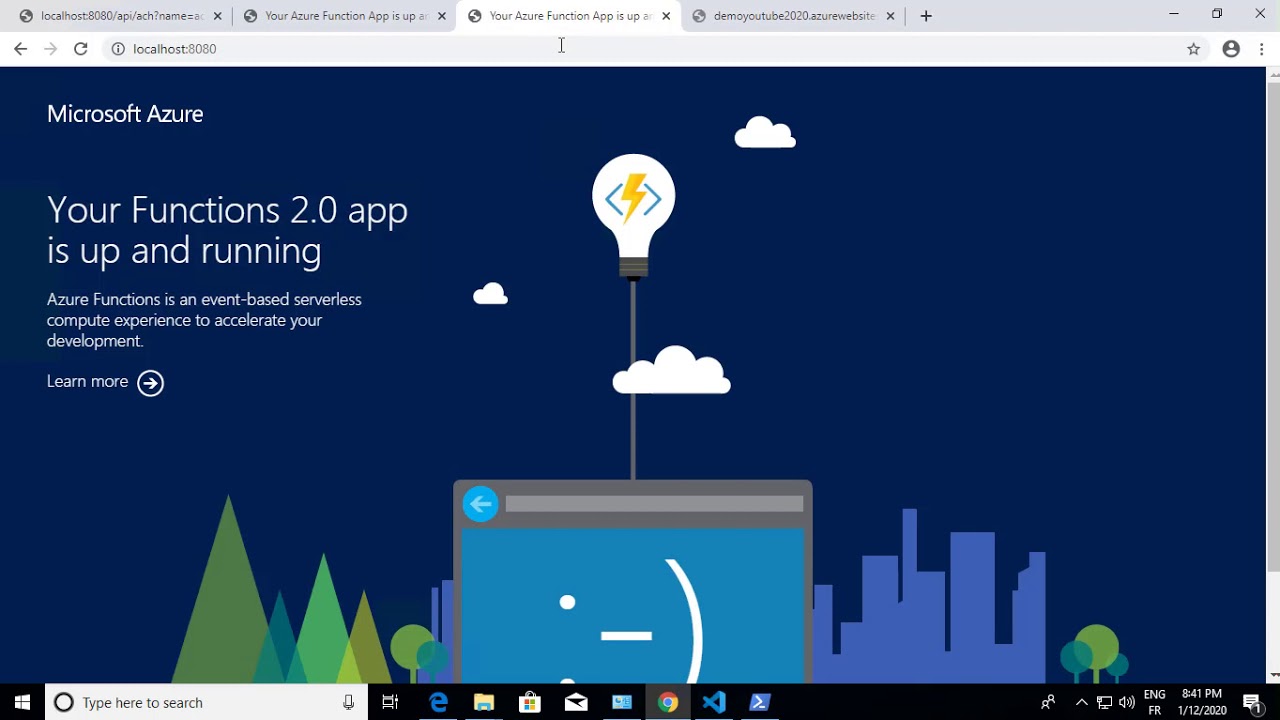Open File Explorer from the taskbar
1280x720 pixels.
click(x=484, y=702)
